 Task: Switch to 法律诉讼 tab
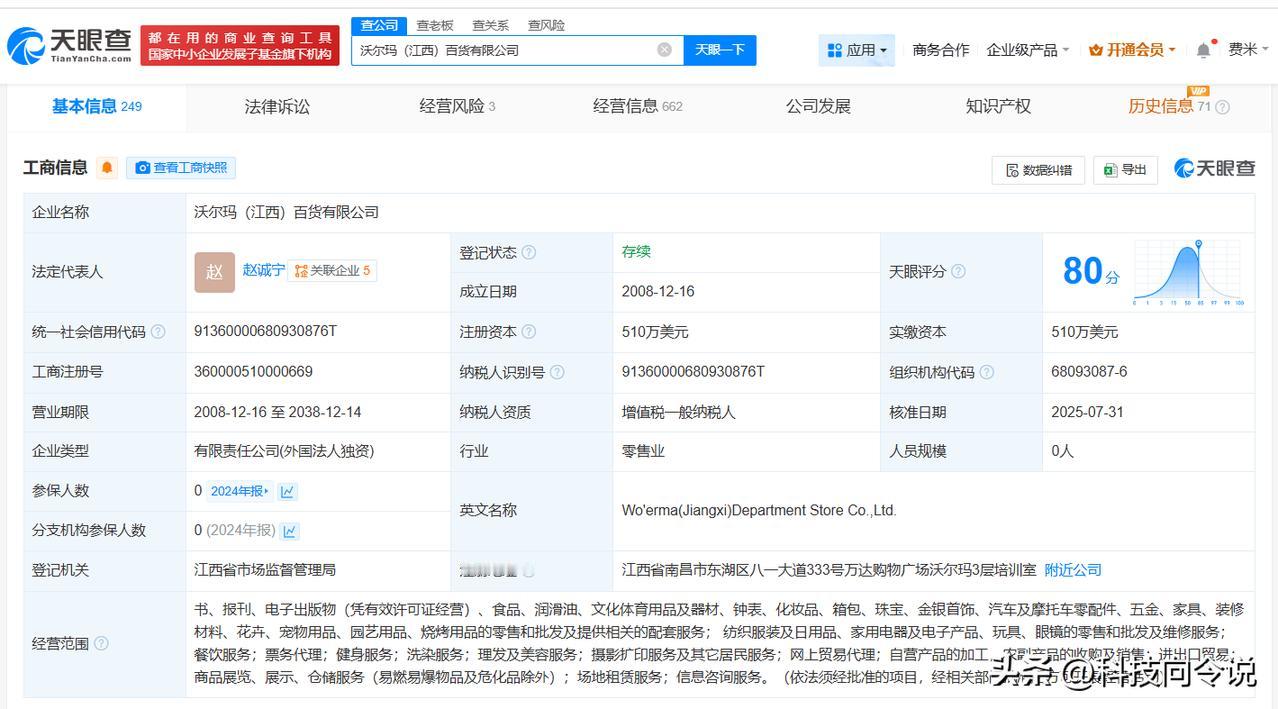277,106
